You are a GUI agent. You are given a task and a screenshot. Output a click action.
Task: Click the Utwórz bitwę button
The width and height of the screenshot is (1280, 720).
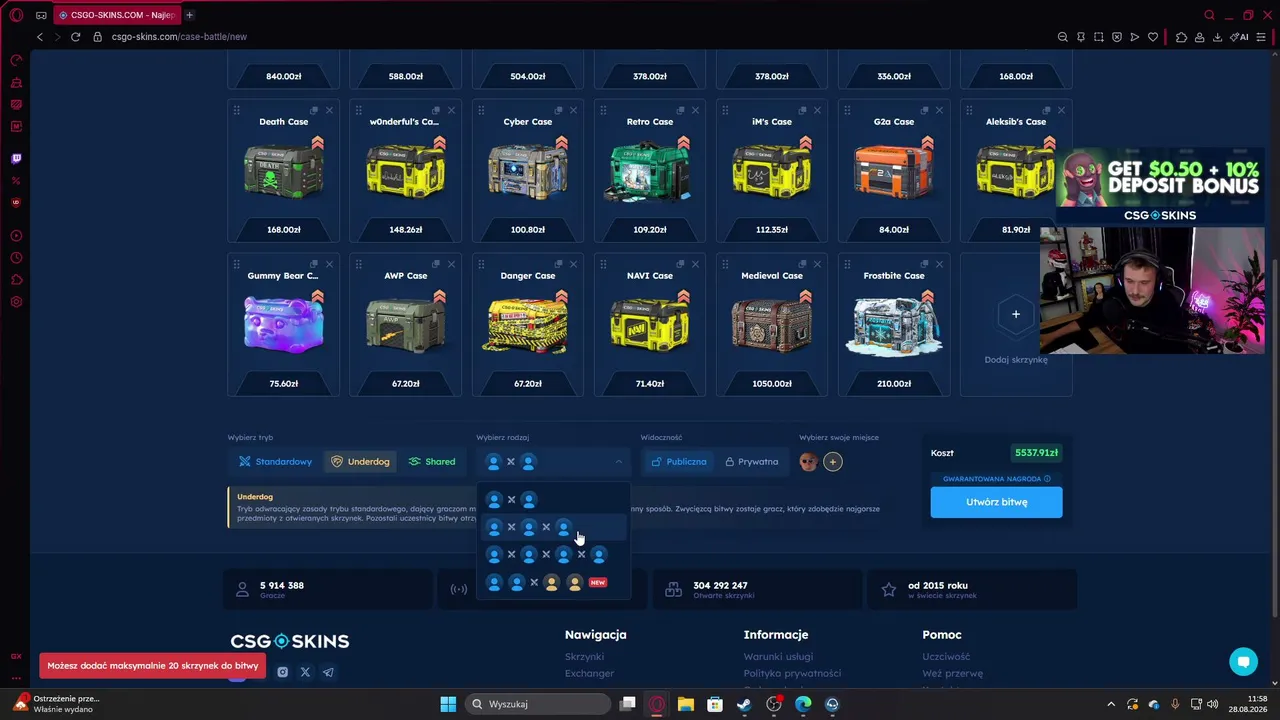[996, 502]
